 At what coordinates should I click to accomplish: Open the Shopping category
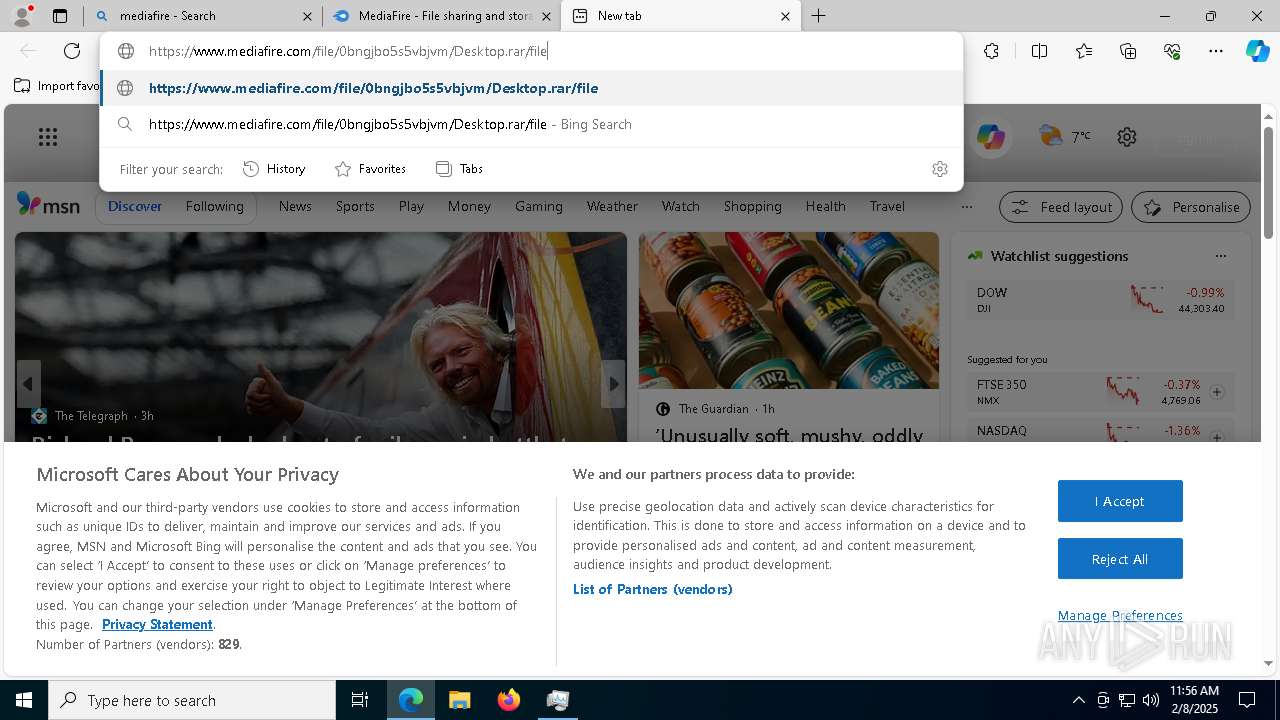752,206
